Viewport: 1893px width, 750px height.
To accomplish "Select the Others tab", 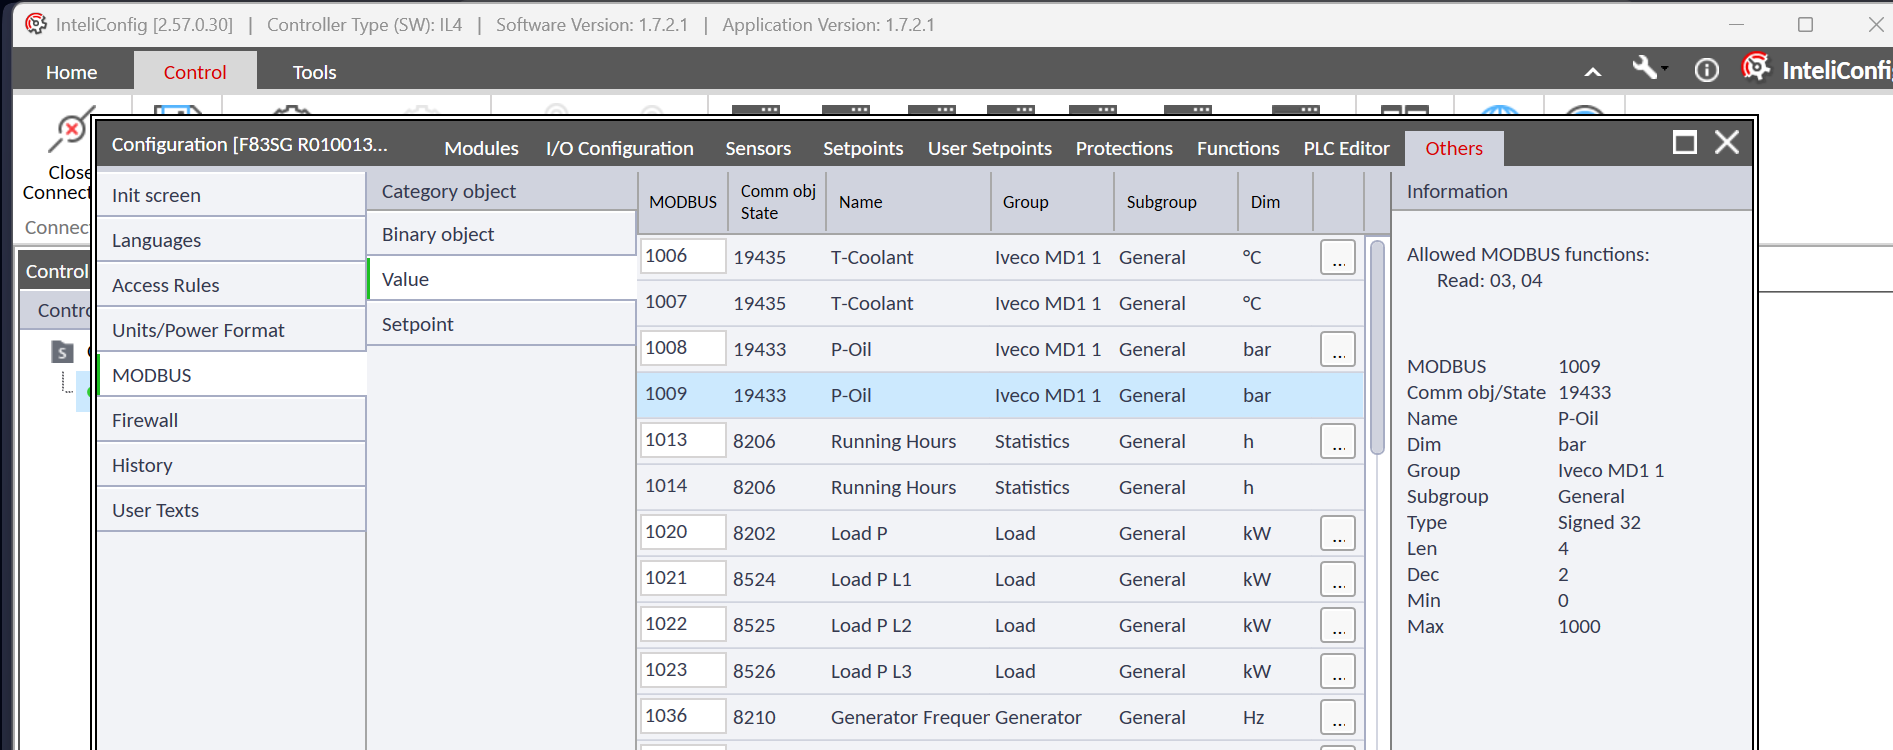I will pyautogui.click(x=1454, y=148).
